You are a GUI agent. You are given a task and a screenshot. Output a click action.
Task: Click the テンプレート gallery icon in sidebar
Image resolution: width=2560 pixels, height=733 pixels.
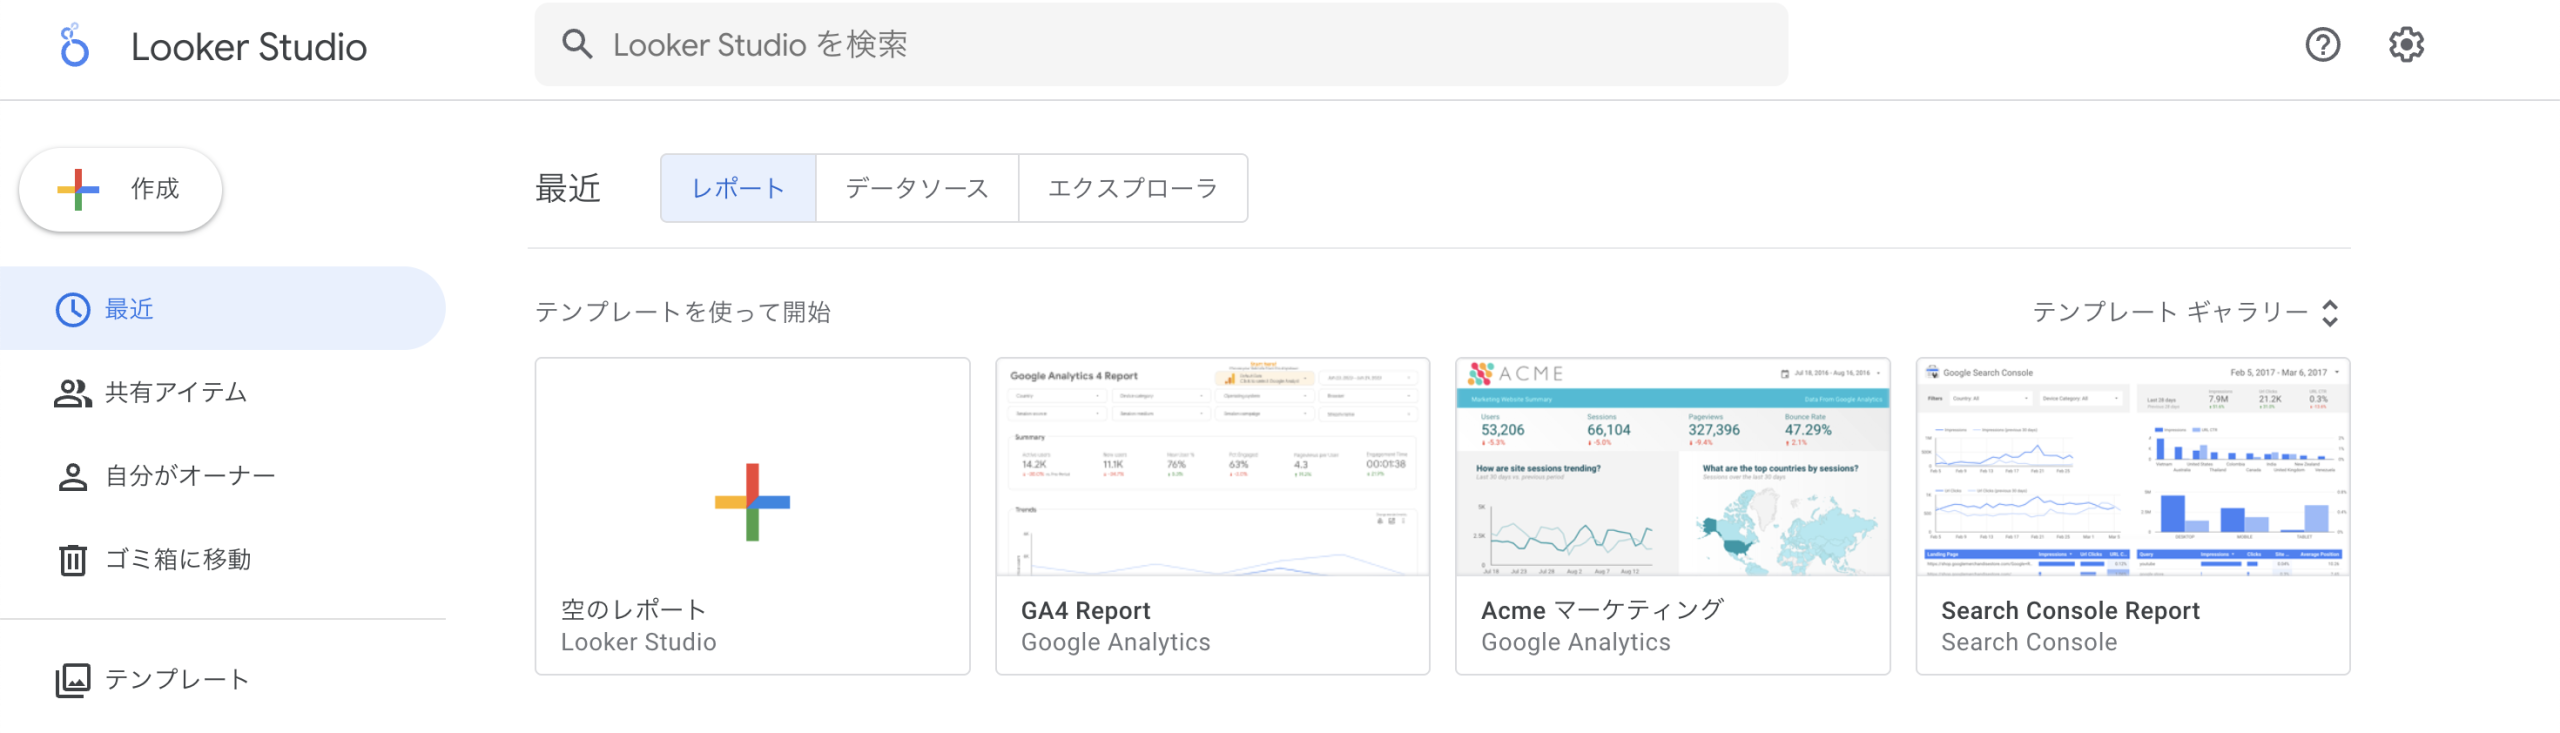coord(72,680)
